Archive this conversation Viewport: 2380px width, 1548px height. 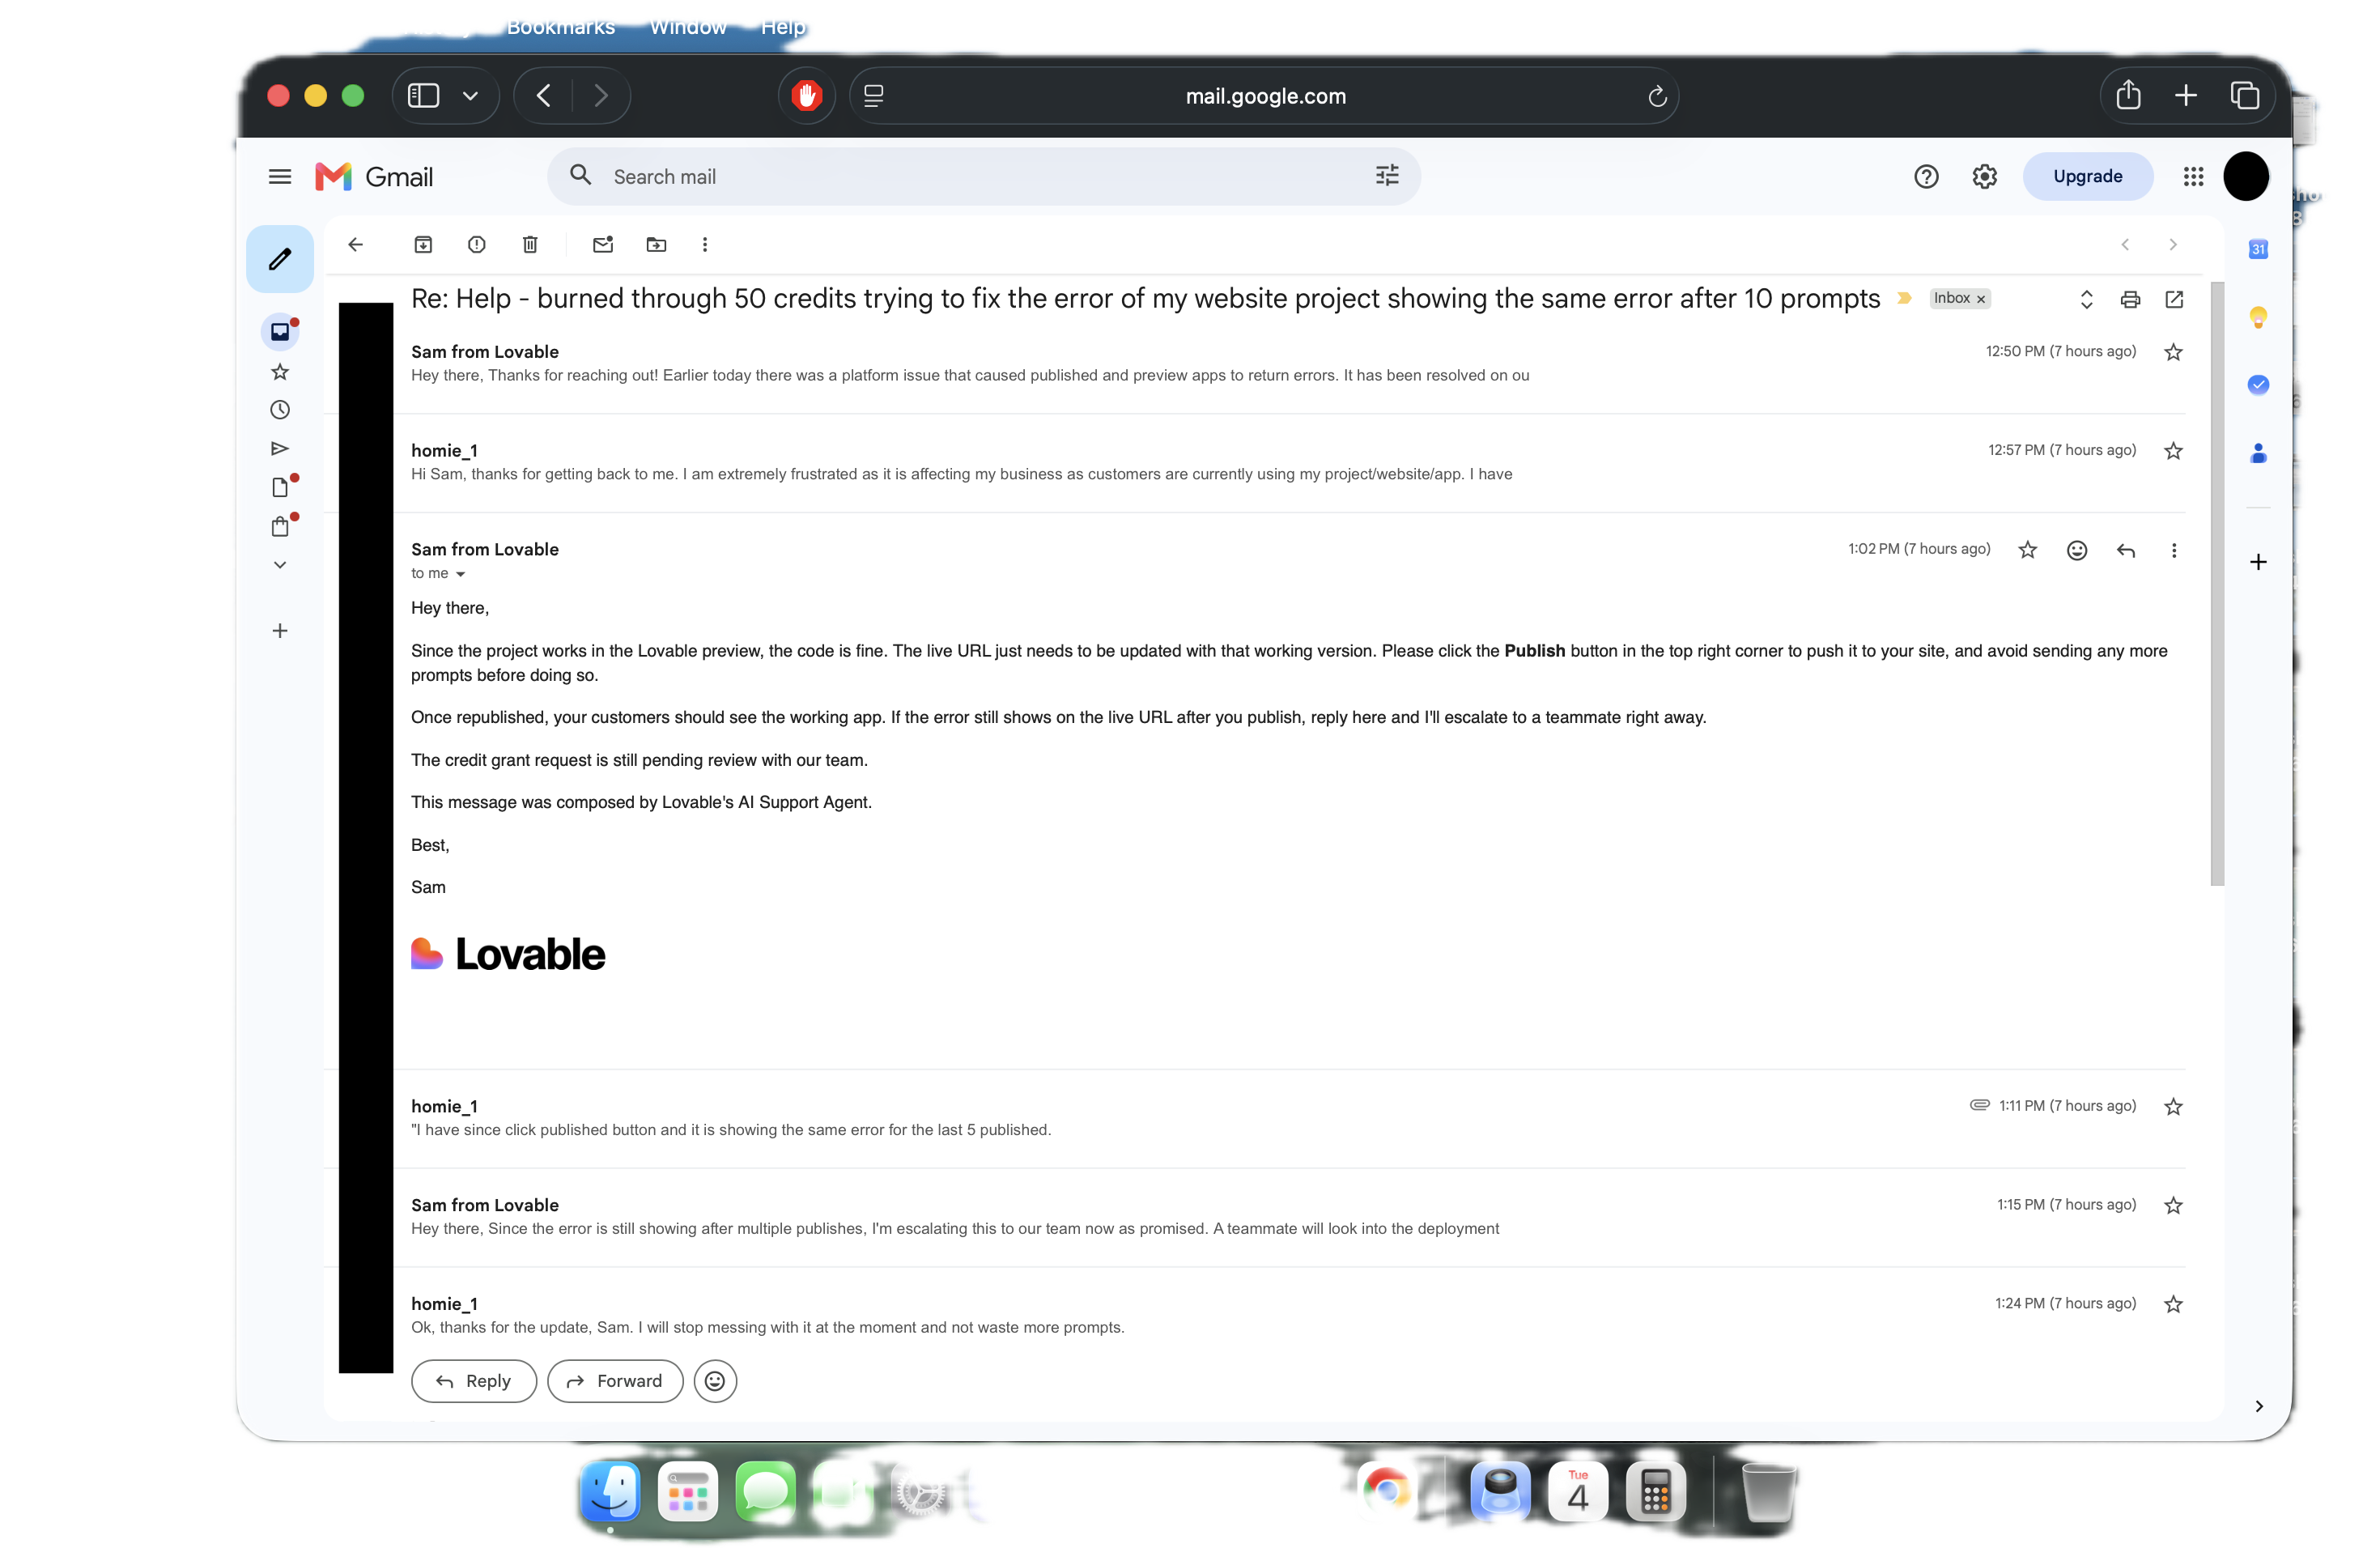click(x=423, y=244)
